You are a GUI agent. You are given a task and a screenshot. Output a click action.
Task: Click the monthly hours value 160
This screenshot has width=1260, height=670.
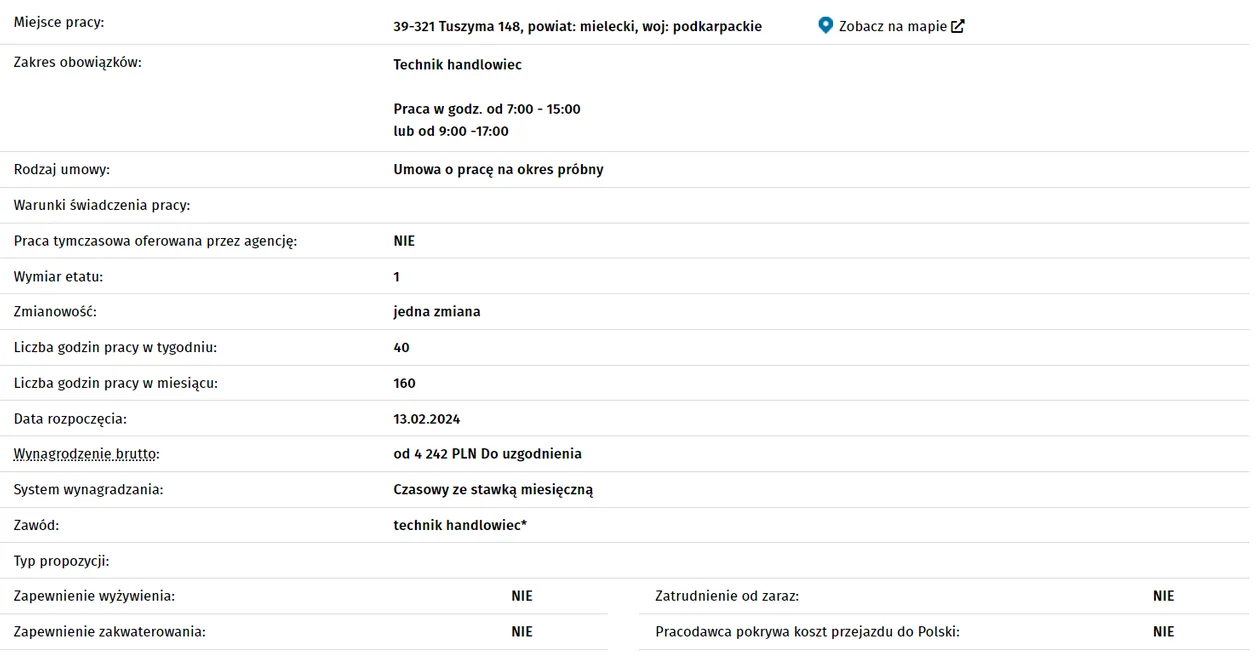tap(405, 383)
